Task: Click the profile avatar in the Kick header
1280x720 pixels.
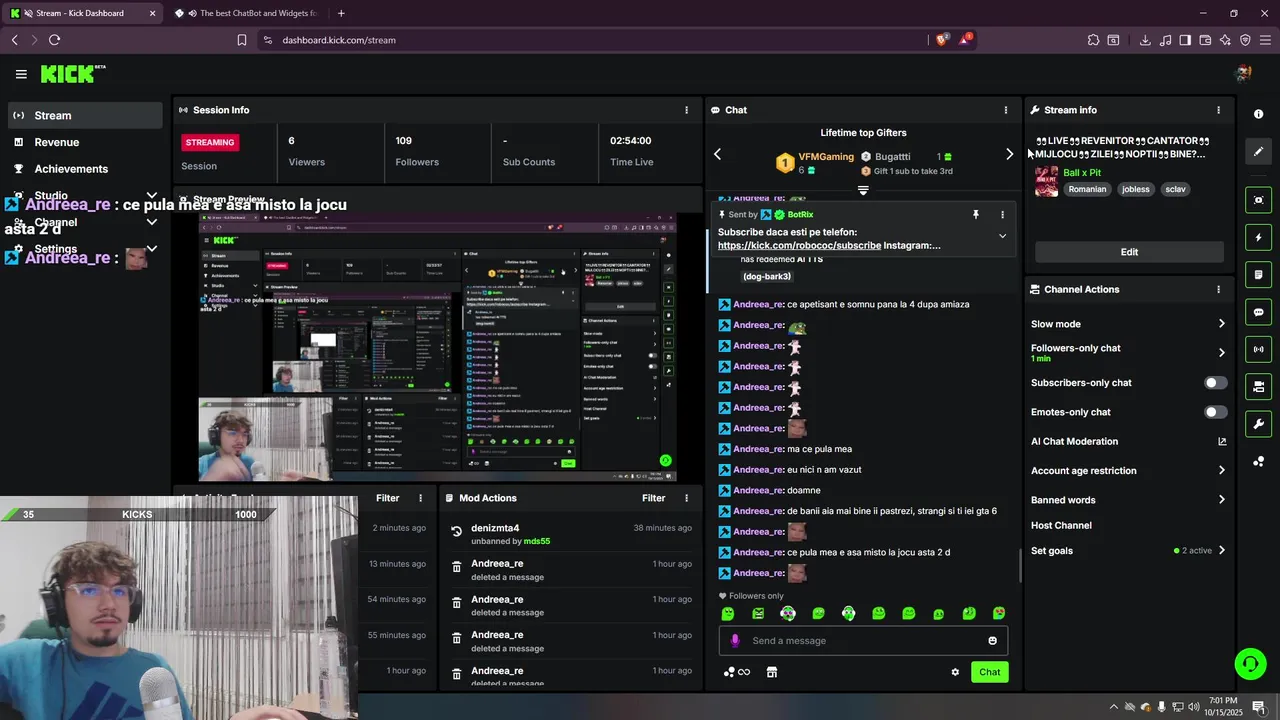Action: tap(1244, 74)
